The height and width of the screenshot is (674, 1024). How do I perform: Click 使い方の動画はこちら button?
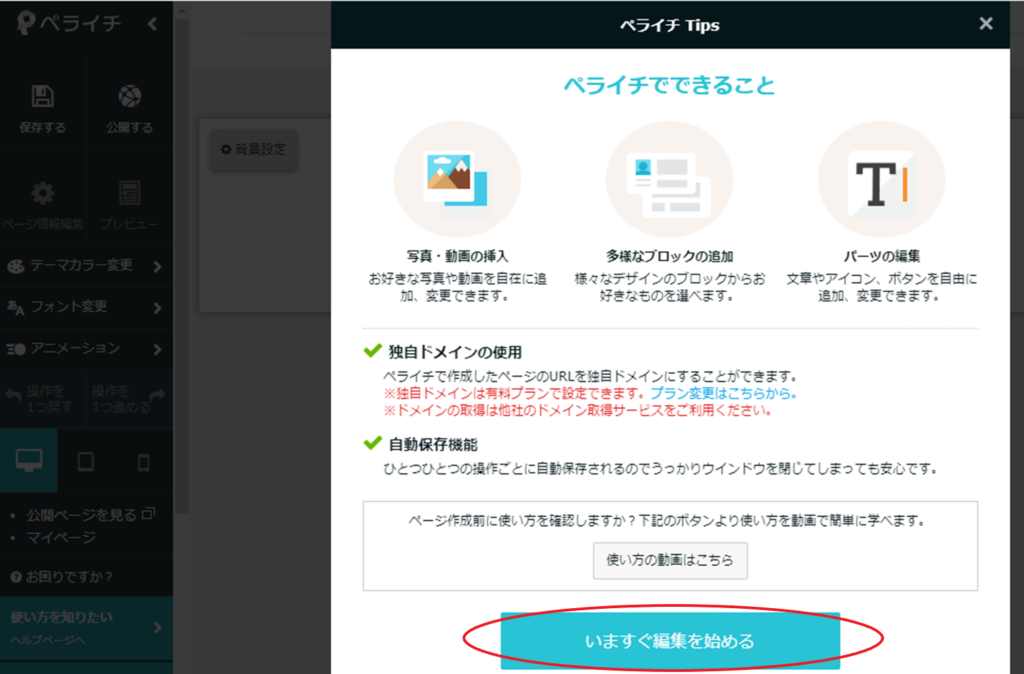pyautogui.click(x=670, y=560)
